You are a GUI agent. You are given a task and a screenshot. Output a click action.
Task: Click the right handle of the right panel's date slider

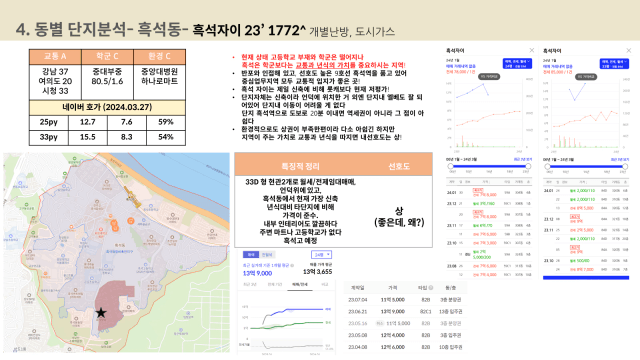coord(625,166)
